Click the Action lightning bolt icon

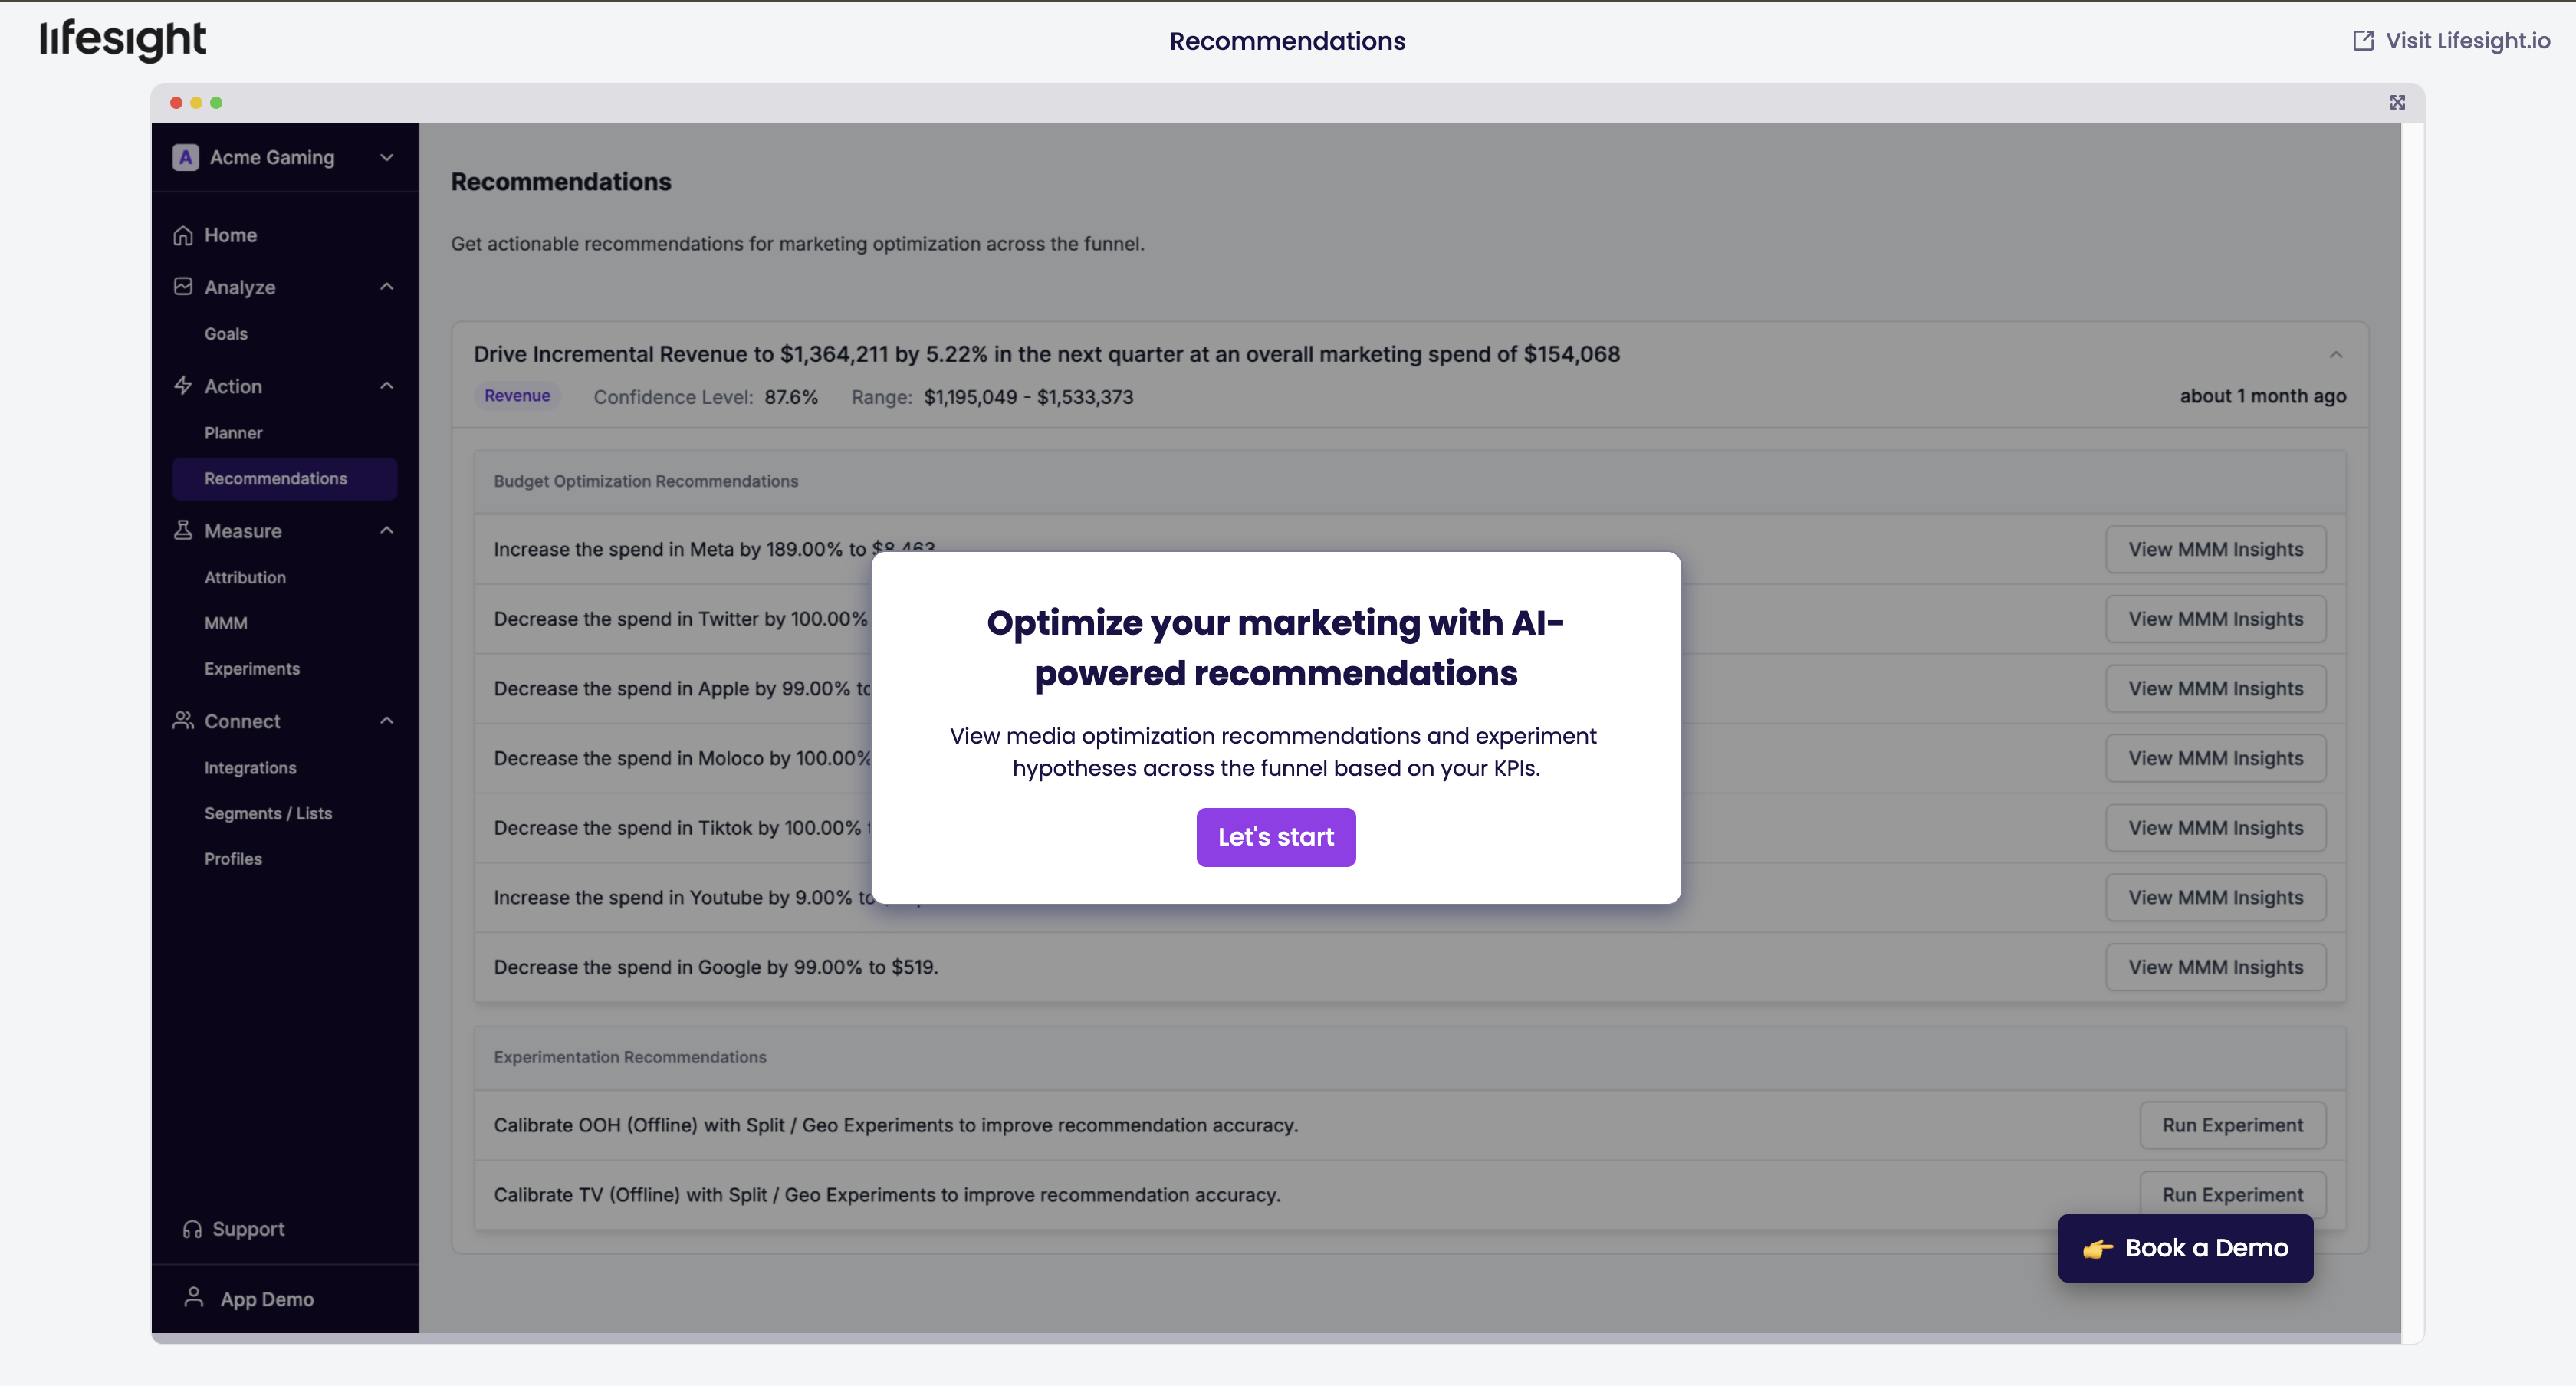(184, 385)
